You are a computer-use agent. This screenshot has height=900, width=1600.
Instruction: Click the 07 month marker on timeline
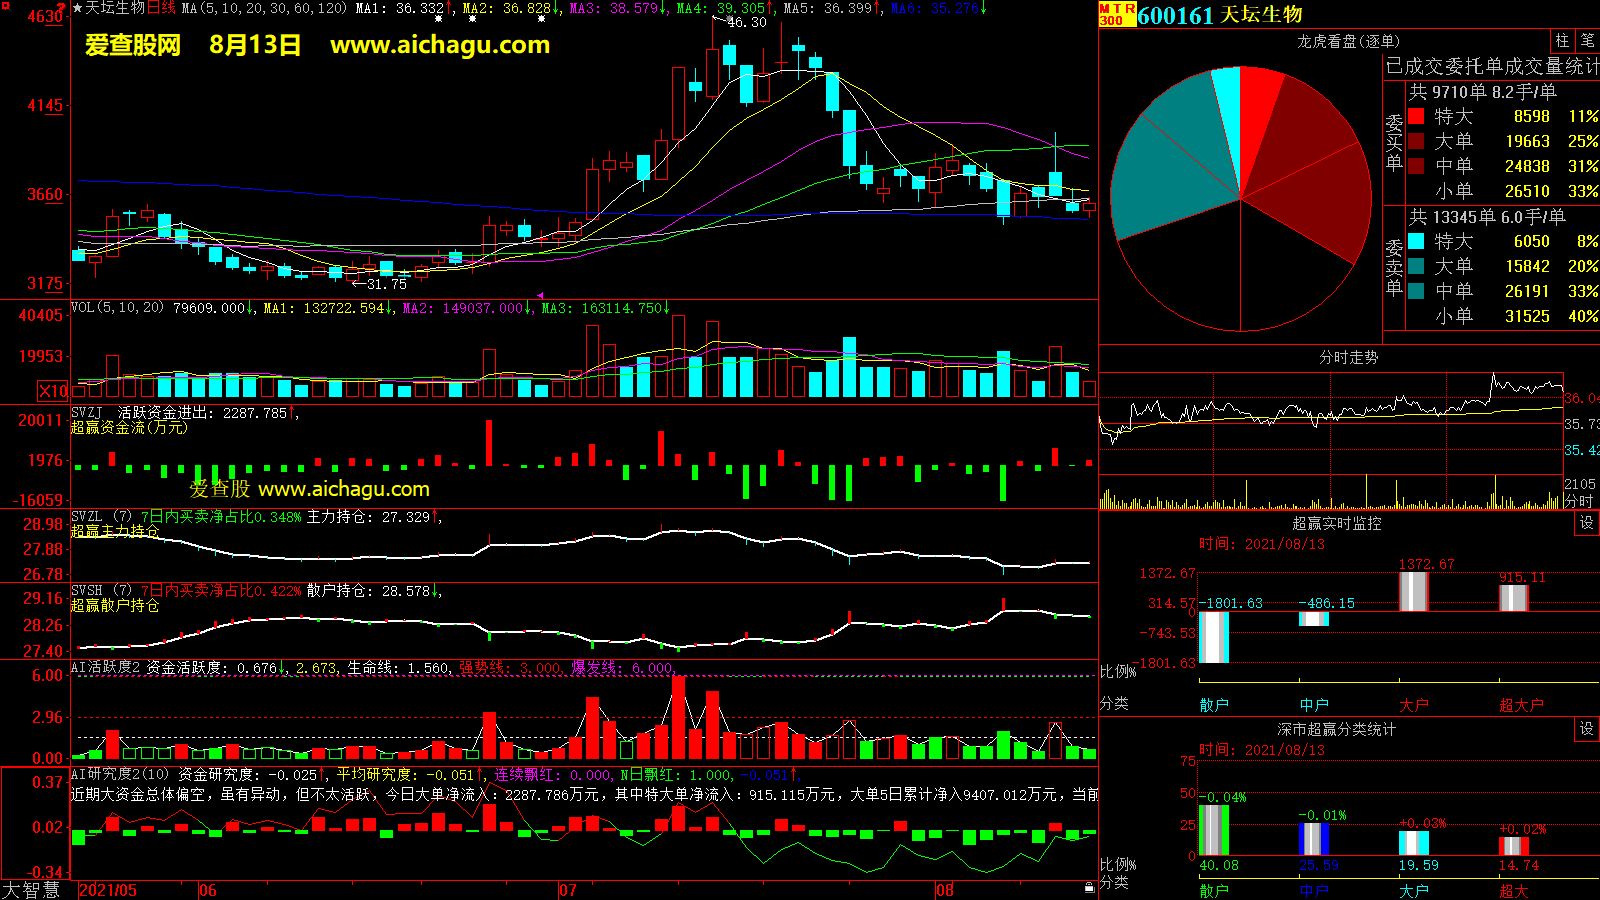(567, 890)
